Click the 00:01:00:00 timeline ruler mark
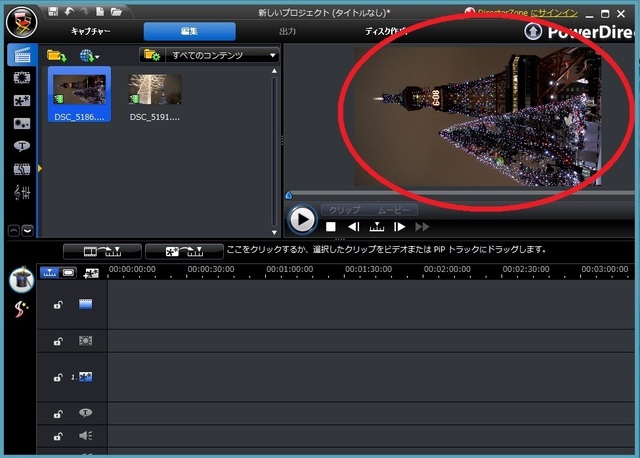Image resolution: width=640 pixels, height=458 pixels. pos(290,269)
